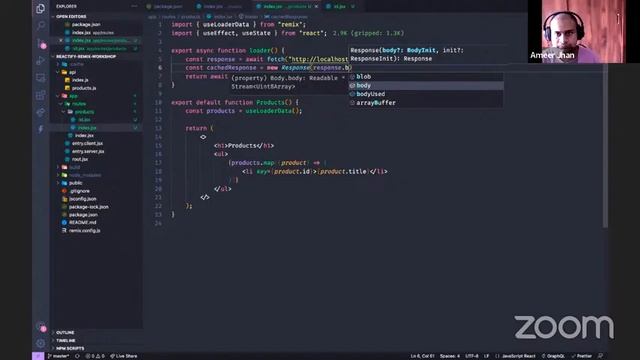
Task: Select arrayBuffer in the autocomplete list
Action: (x=426, y=103)
